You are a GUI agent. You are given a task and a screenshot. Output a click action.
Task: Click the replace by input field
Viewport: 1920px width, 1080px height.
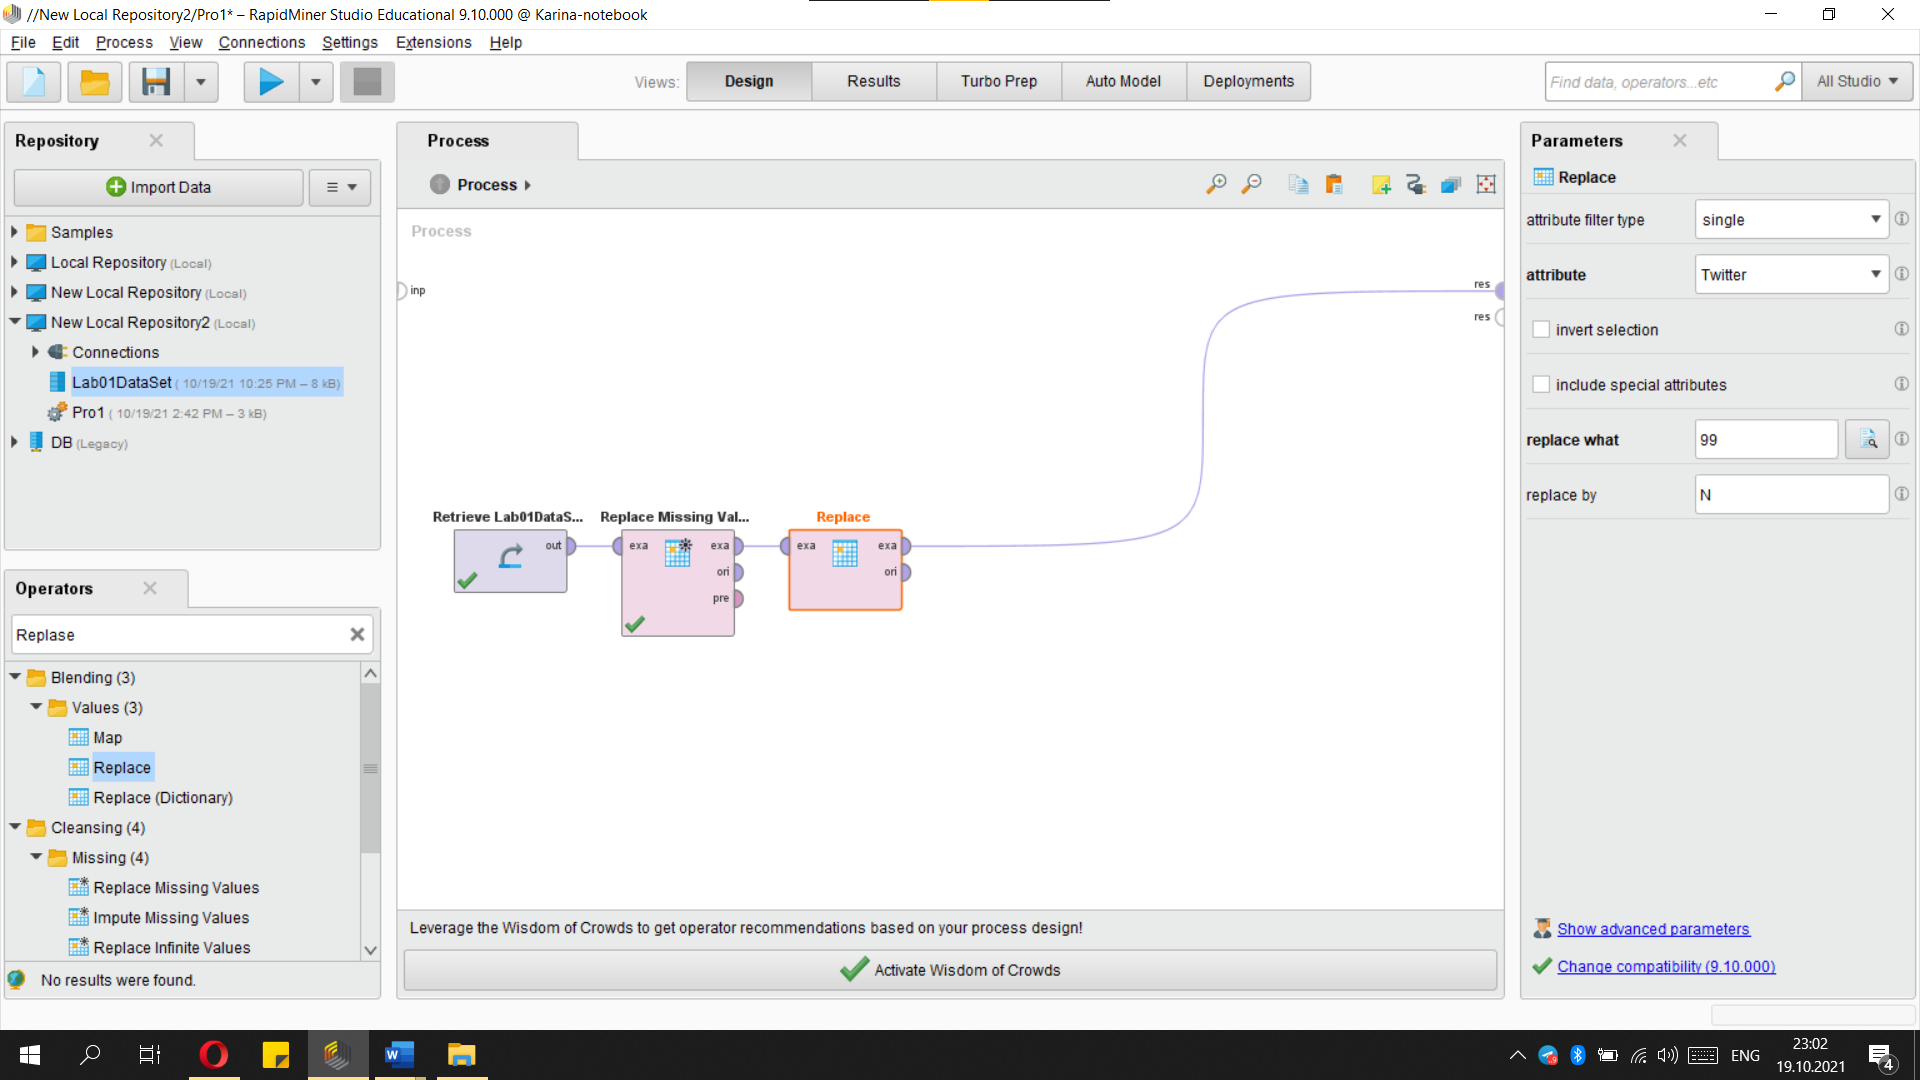coord(1791,494)
